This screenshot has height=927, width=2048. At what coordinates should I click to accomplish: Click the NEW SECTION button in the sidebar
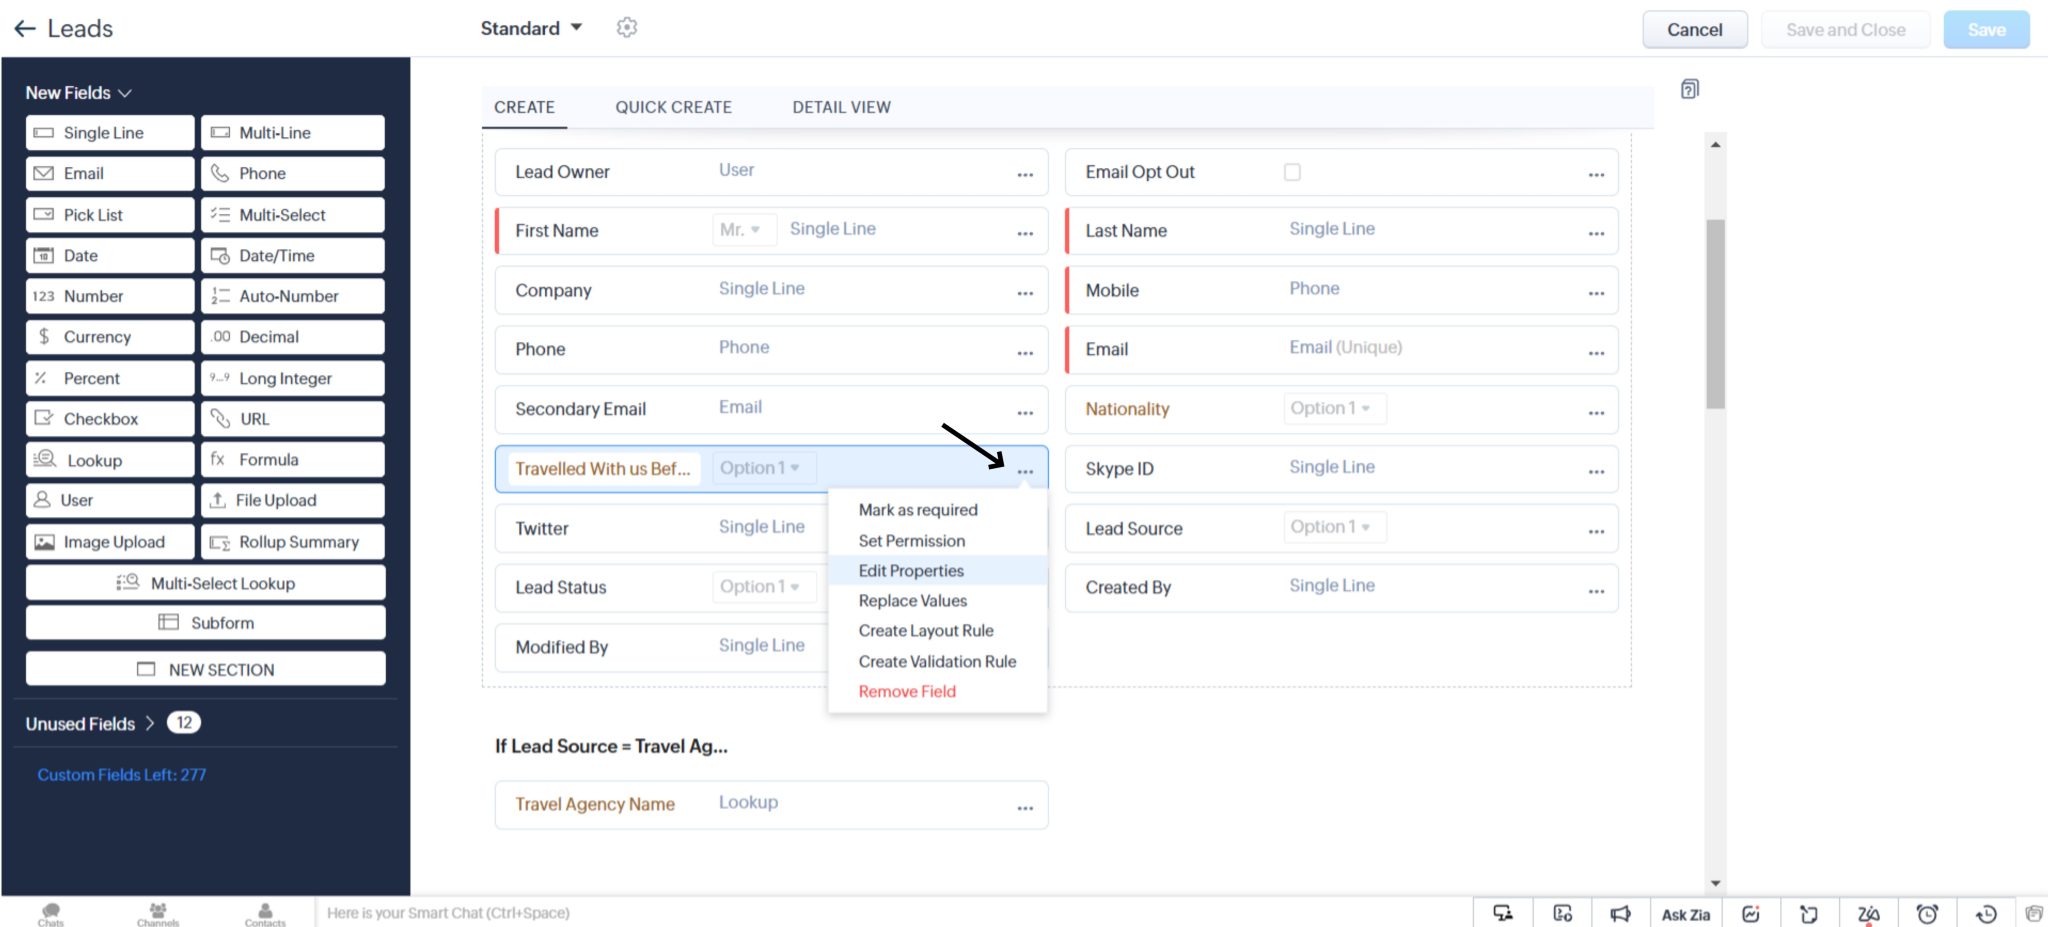205,669
